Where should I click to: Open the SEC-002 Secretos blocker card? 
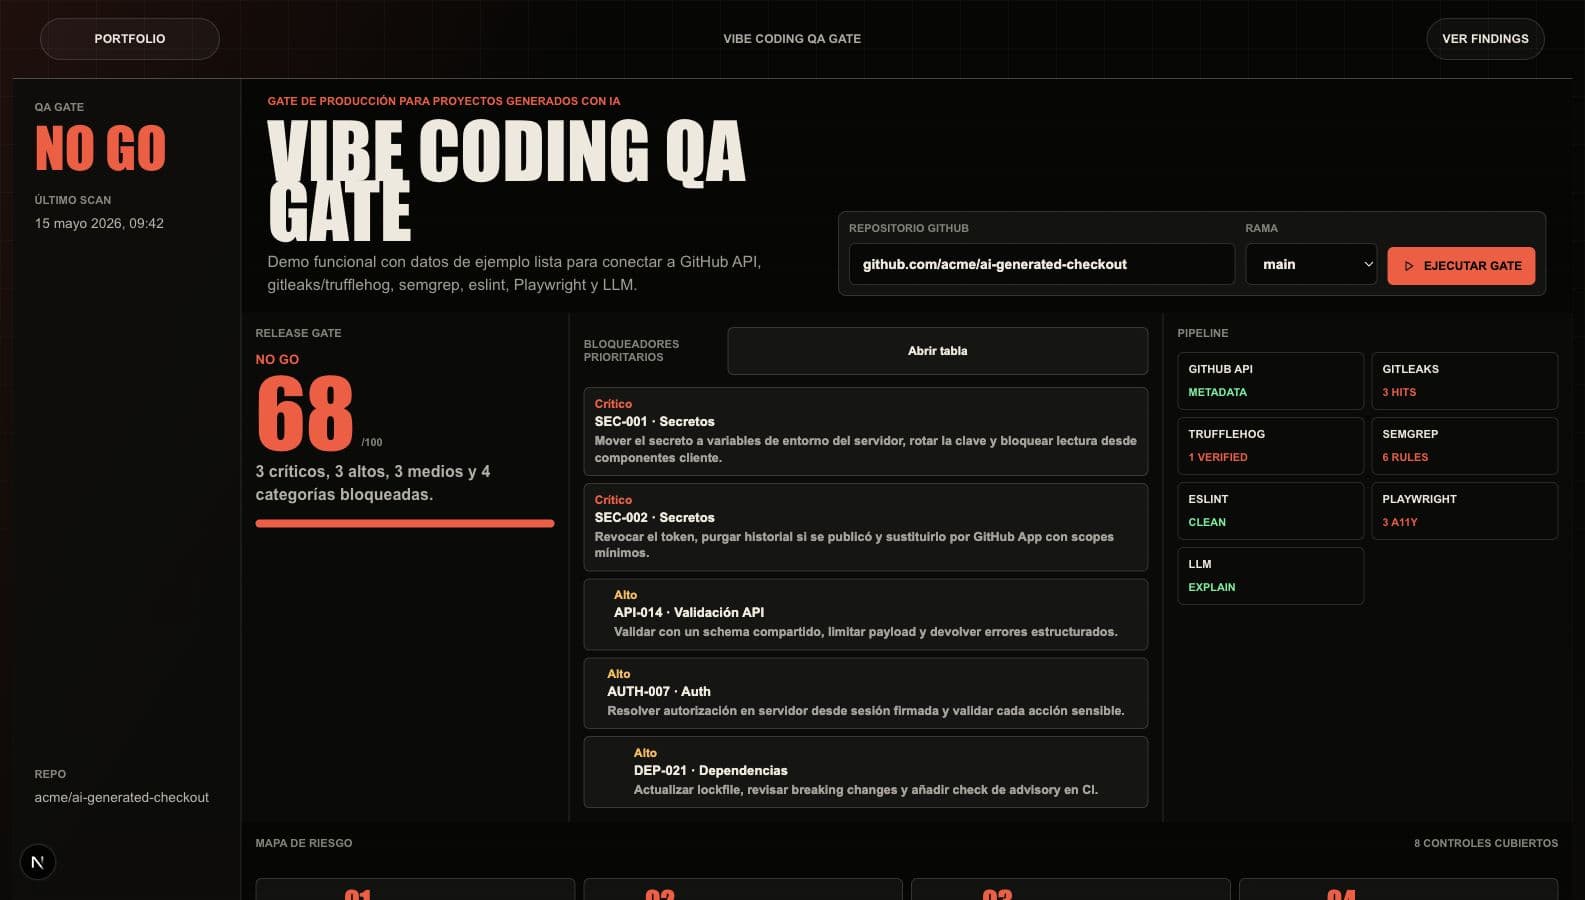click(x=865, y=527)
